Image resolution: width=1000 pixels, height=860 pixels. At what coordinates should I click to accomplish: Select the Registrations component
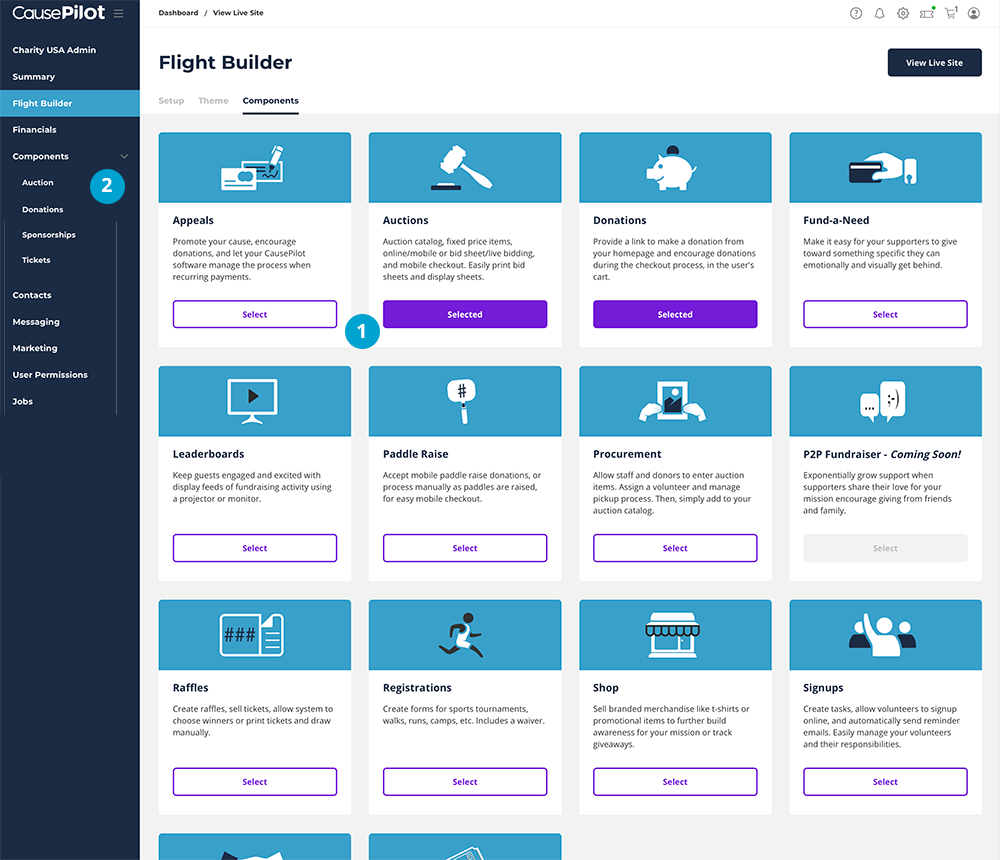pos(465,782)
